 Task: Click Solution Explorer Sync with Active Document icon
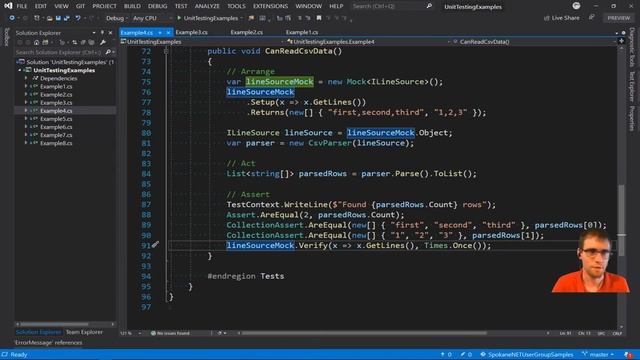74,42
